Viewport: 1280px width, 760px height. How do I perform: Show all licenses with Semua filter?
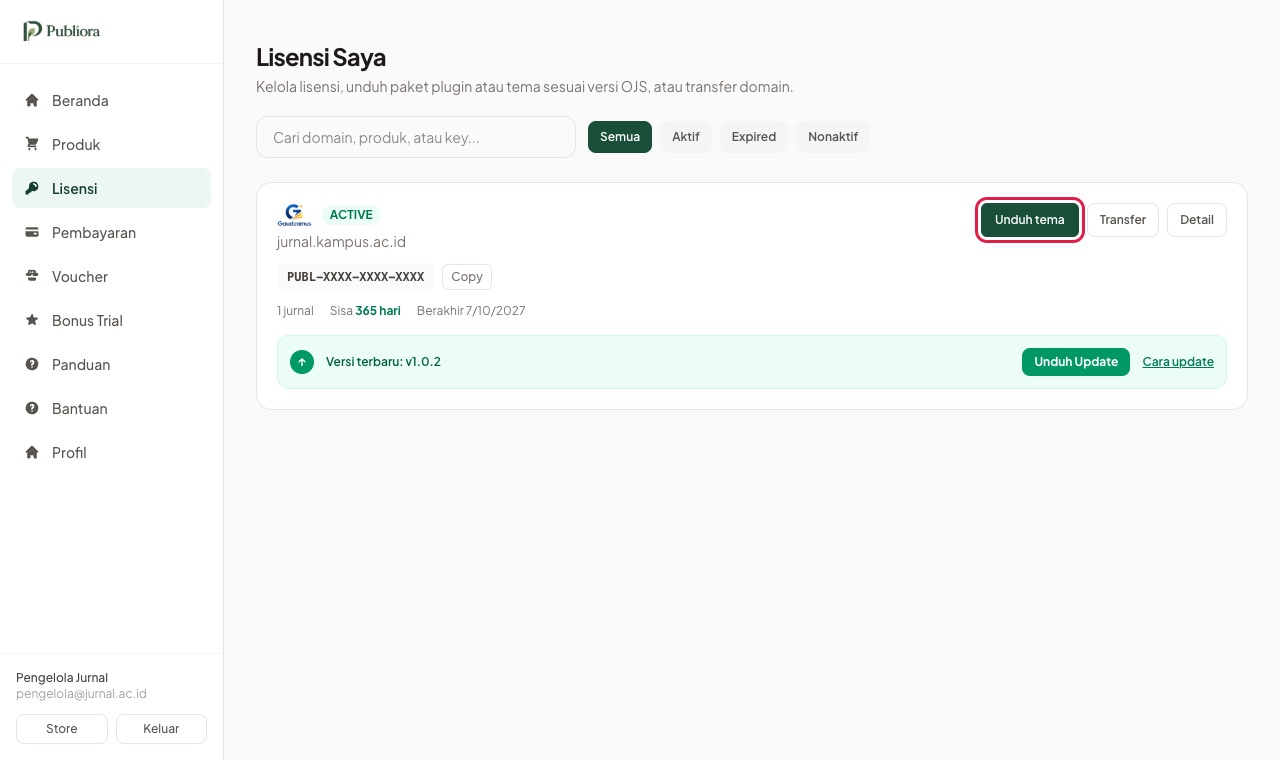(x=620, y=137)
